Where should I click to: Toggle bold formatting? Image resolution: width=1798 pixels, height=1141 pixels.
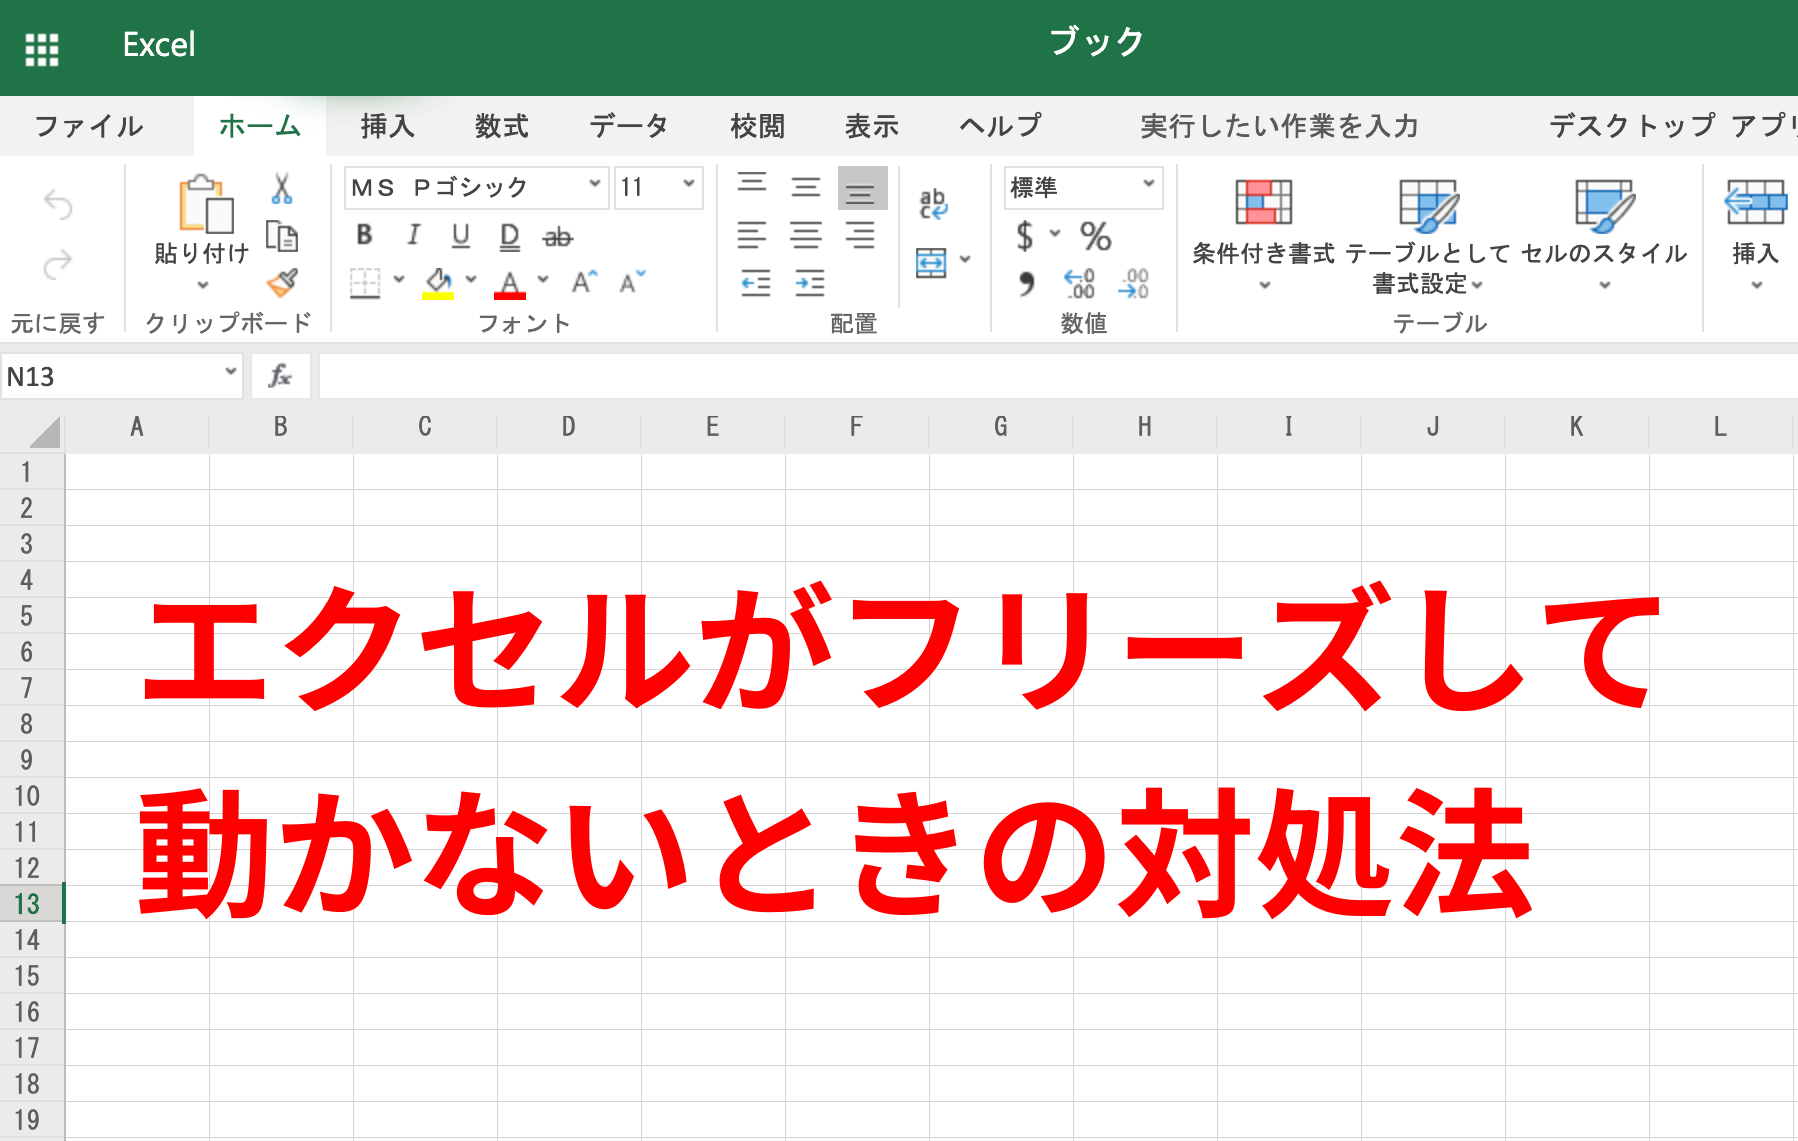coord(363,235)
